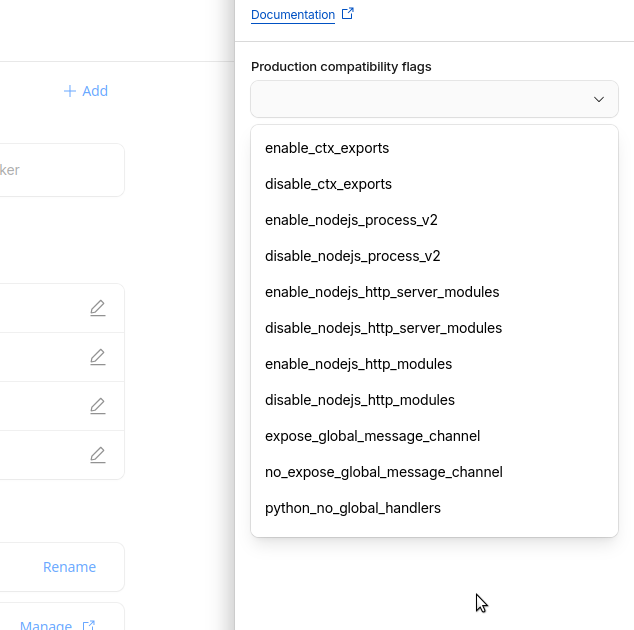Collapse the compatibility flags dropdown chevron
634x630 pixels.
click(599, 99)
